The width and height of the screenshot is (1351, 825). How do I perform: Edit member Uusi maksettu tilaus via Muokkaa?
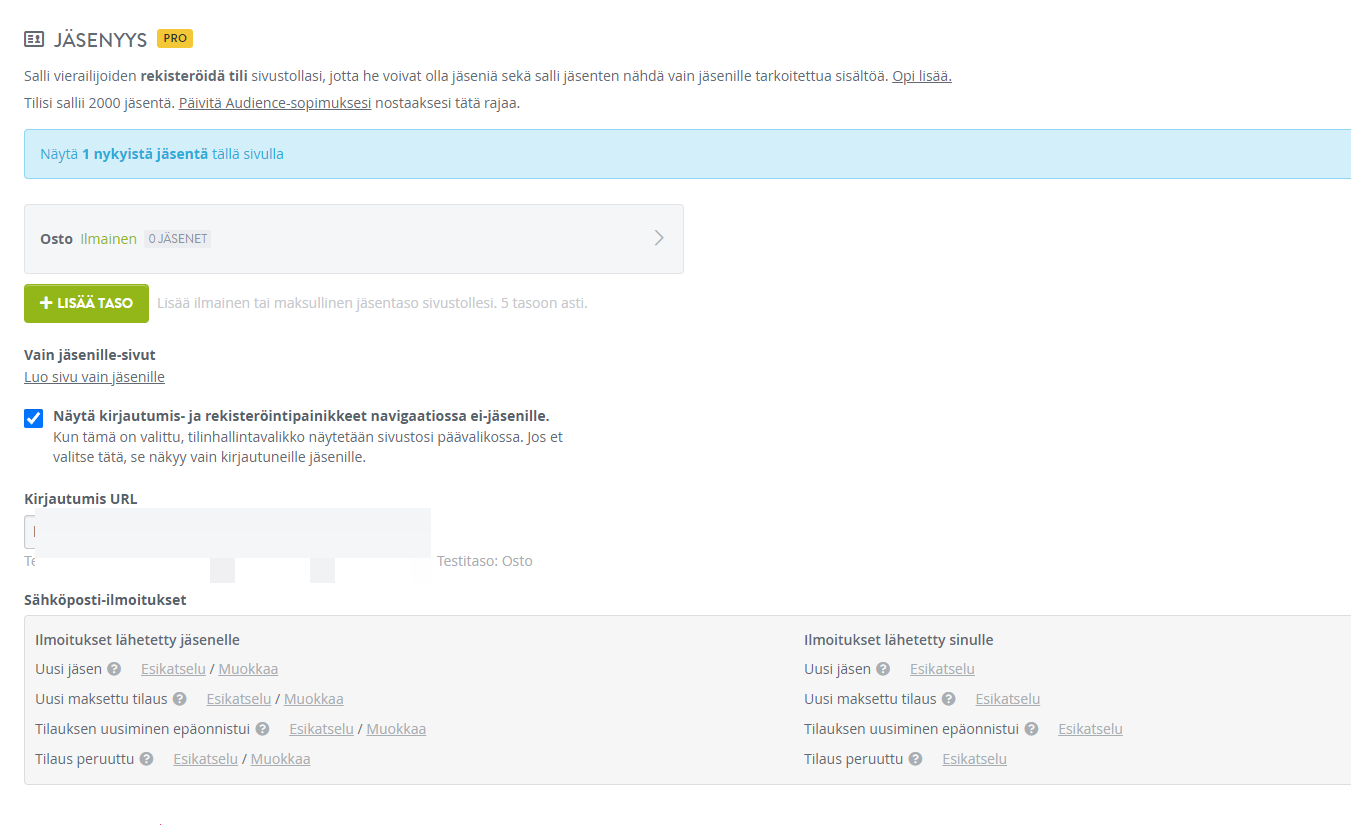point(313,699)
